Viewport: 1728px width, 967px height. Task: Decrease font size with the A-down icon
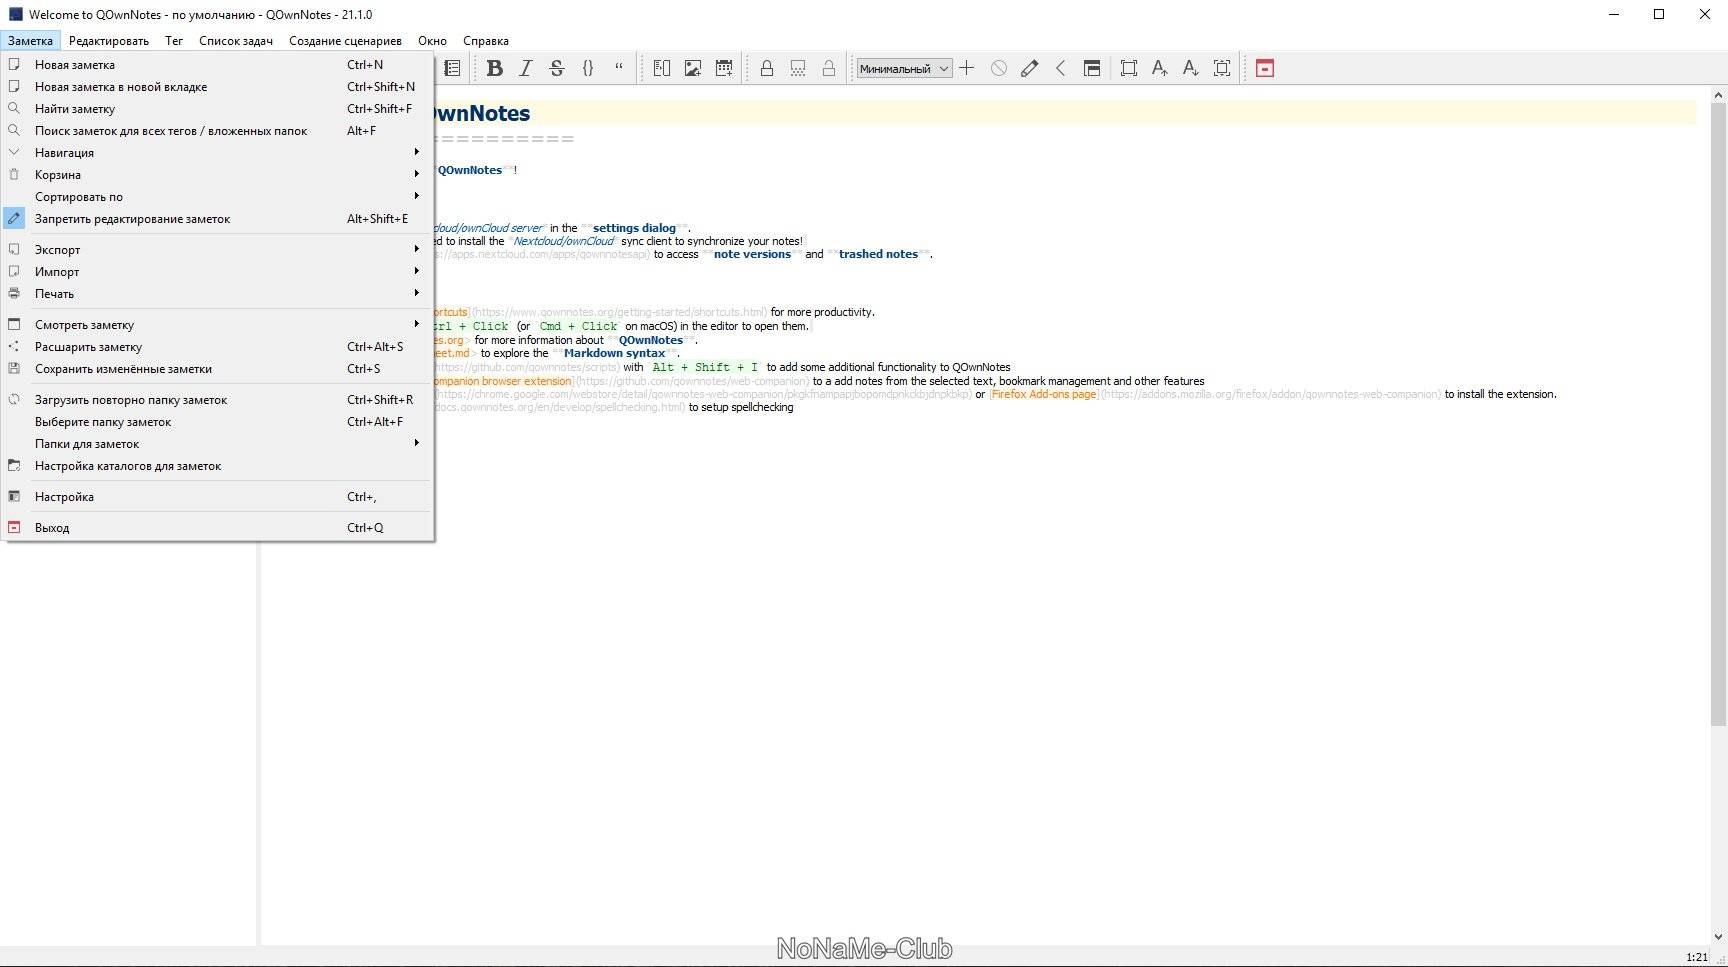pos(1191,68)
